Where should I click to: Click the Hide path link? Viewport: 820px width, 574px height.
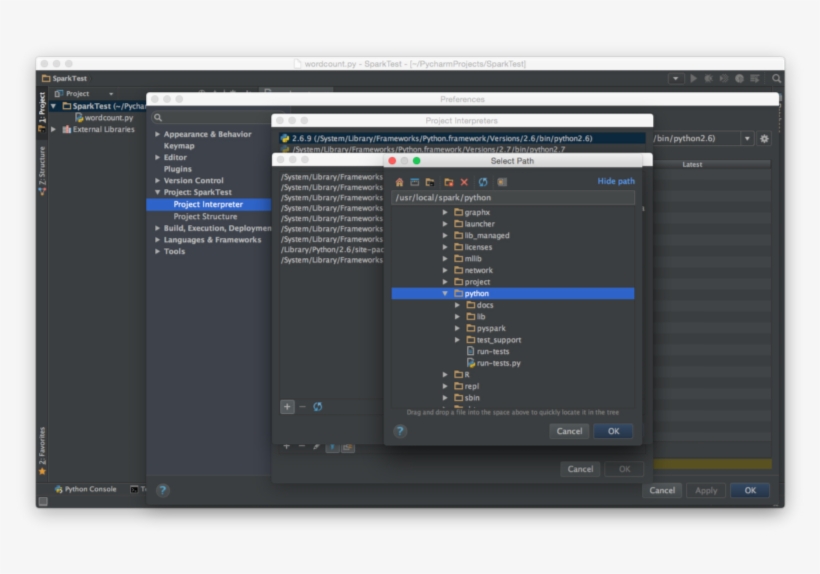tap(616, 182)
